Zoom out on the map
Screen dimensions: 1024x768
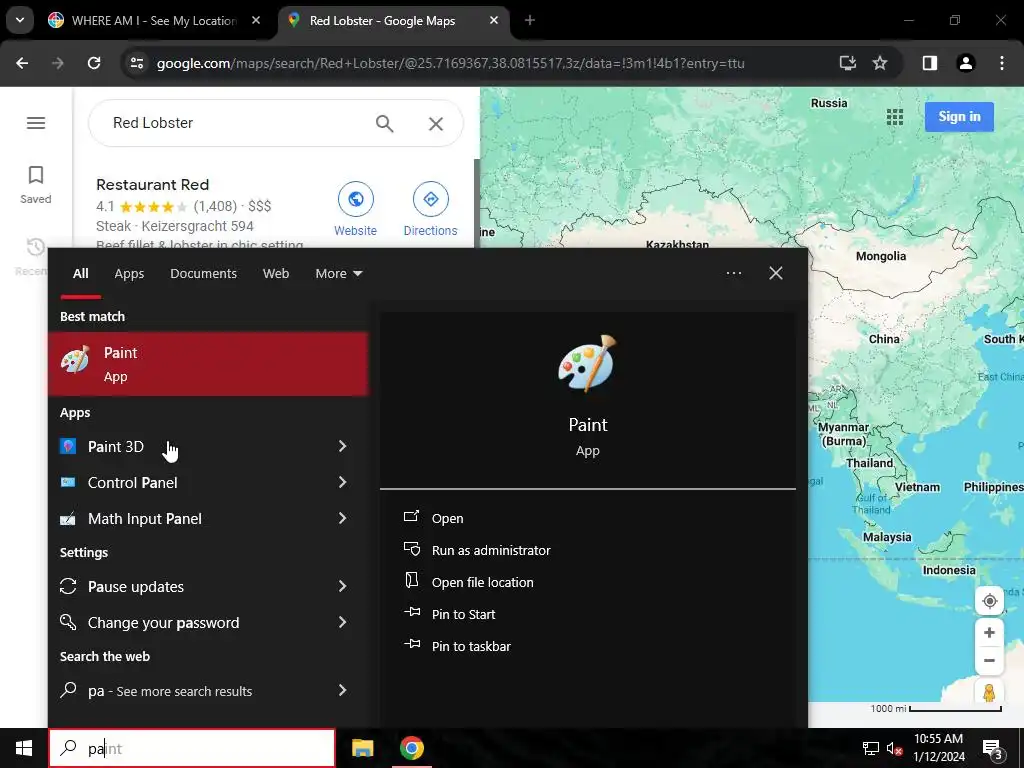989,660
